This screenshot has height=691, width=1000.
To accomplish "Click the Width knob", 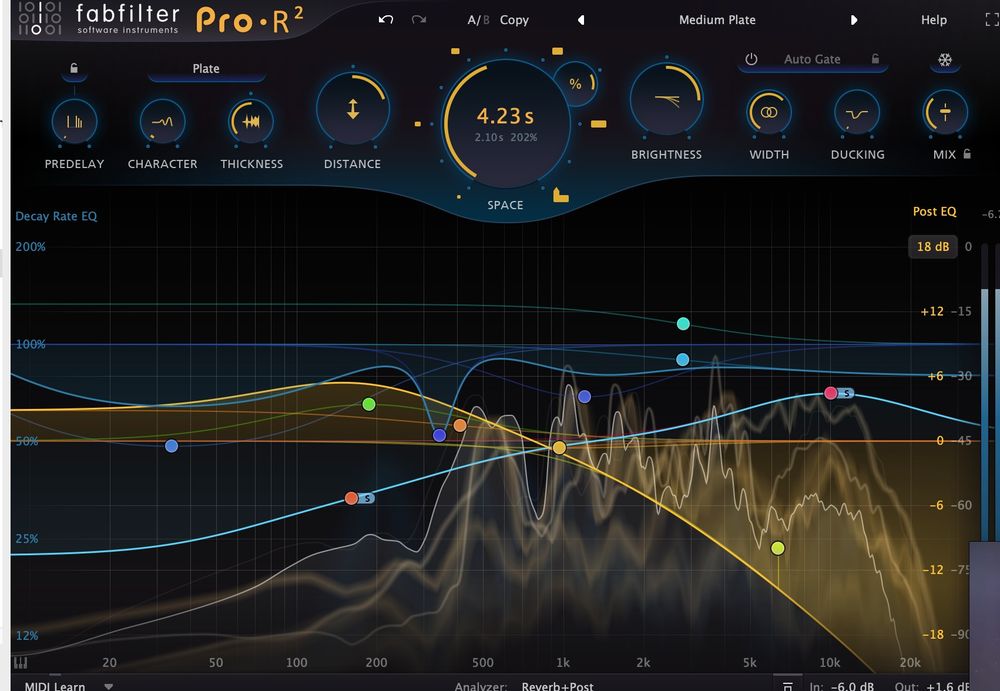I will [x=769, y=112].
